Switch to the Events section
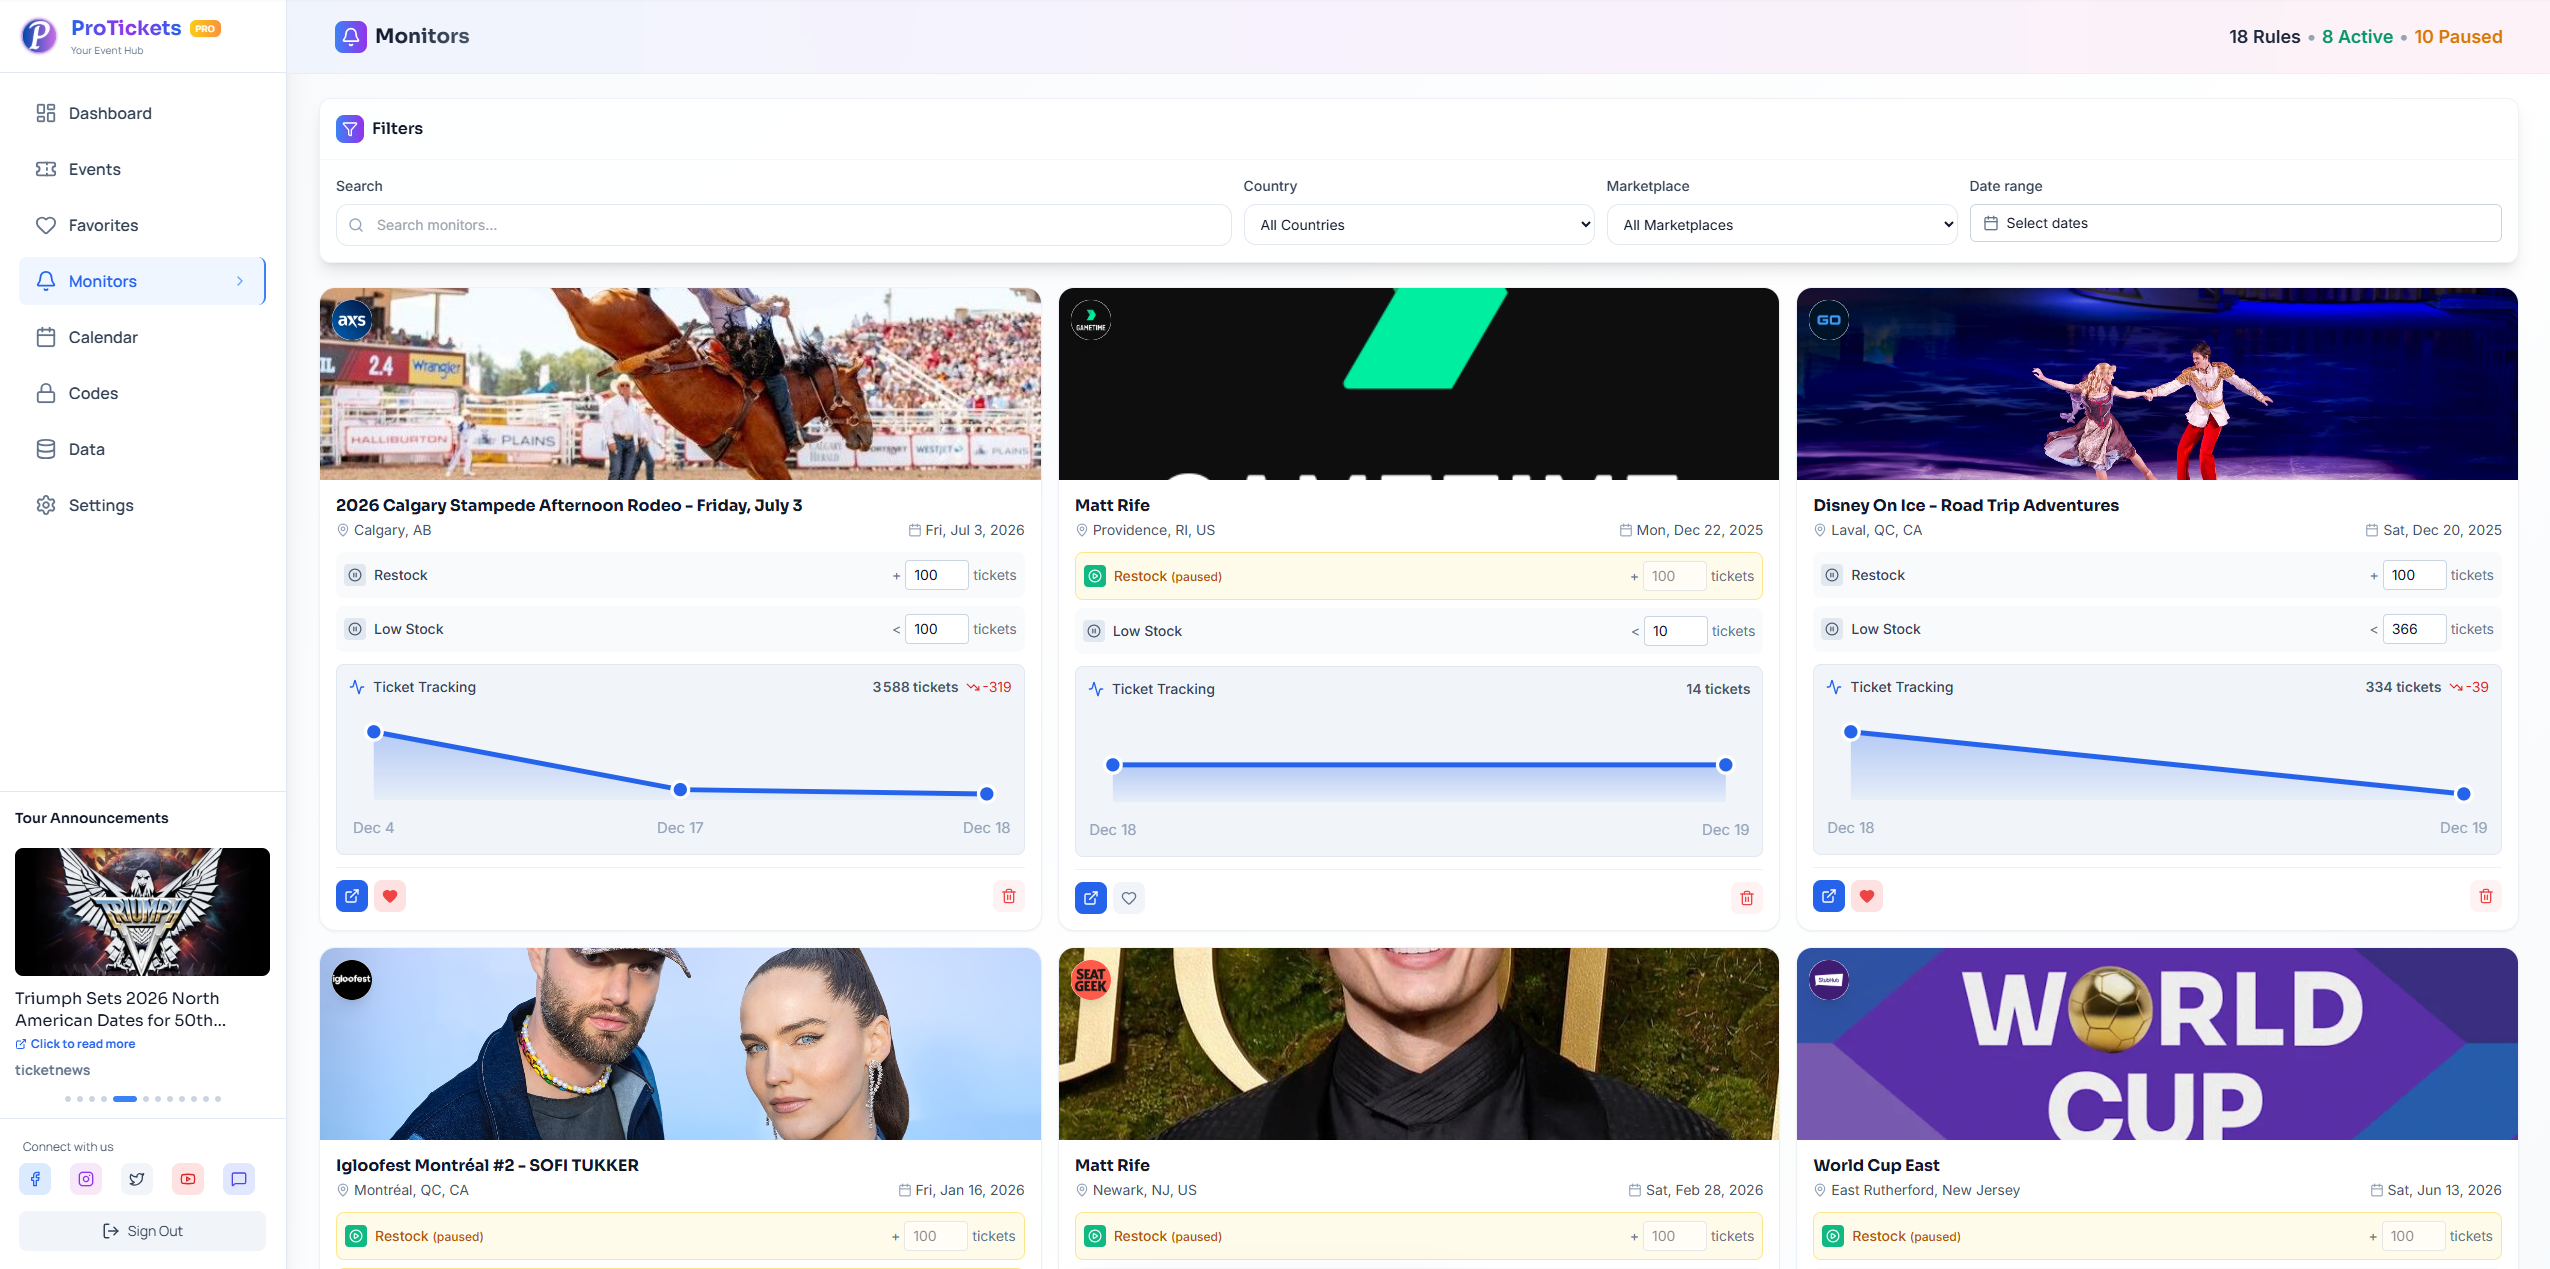The image size is (2550, 1269). click(x=94, y=169)
